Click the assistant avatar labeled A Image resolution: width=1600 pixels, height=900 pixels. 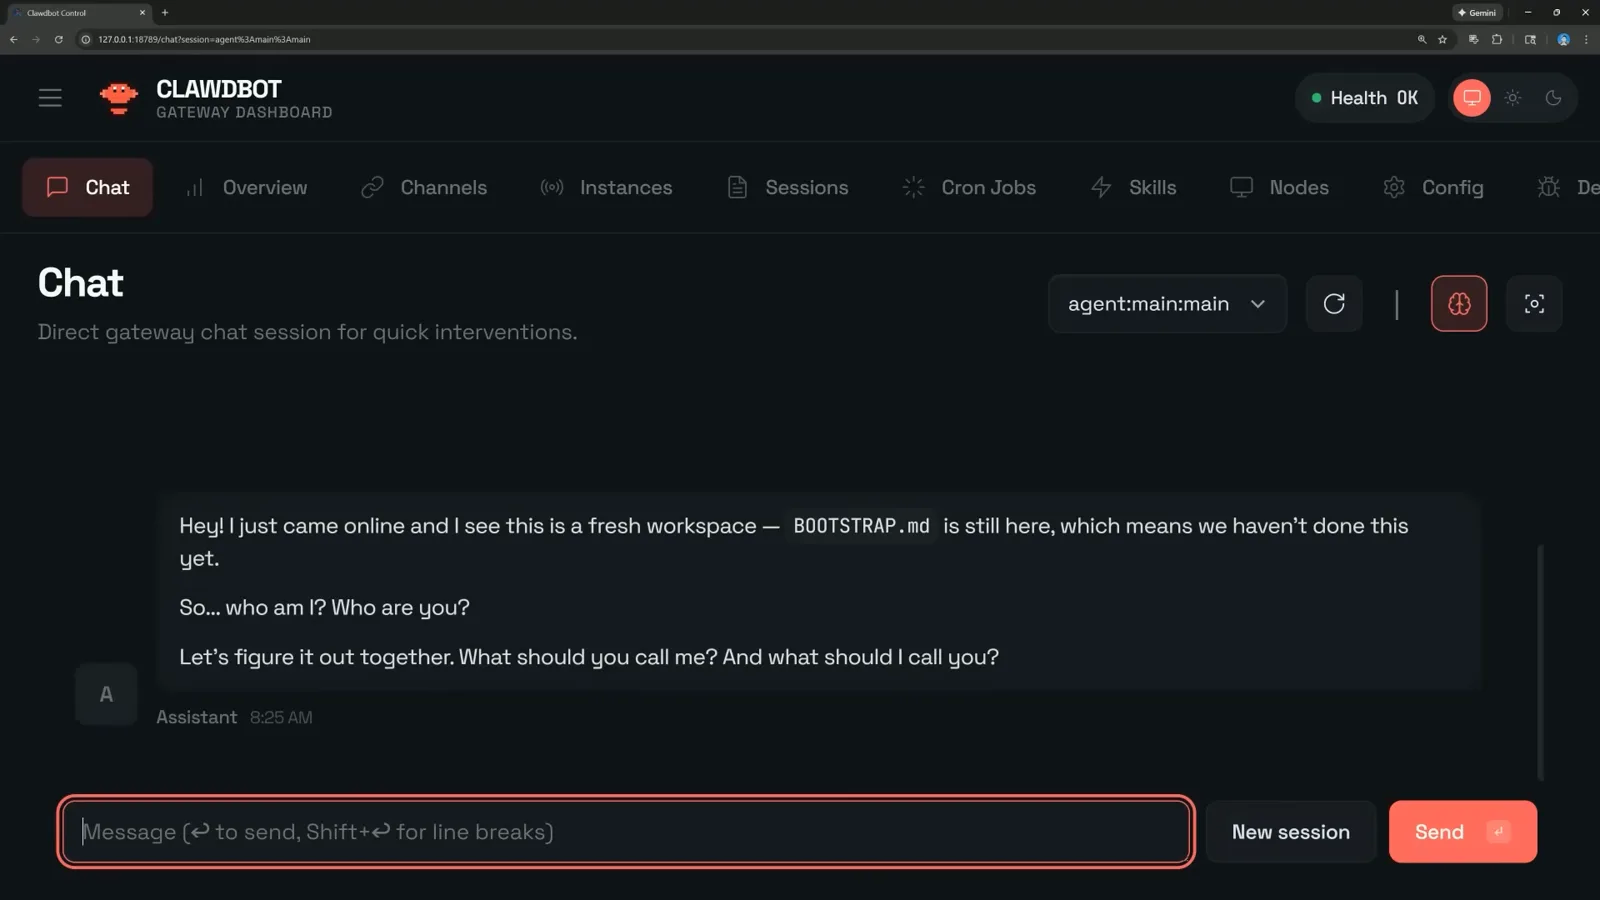coord(106,694)
